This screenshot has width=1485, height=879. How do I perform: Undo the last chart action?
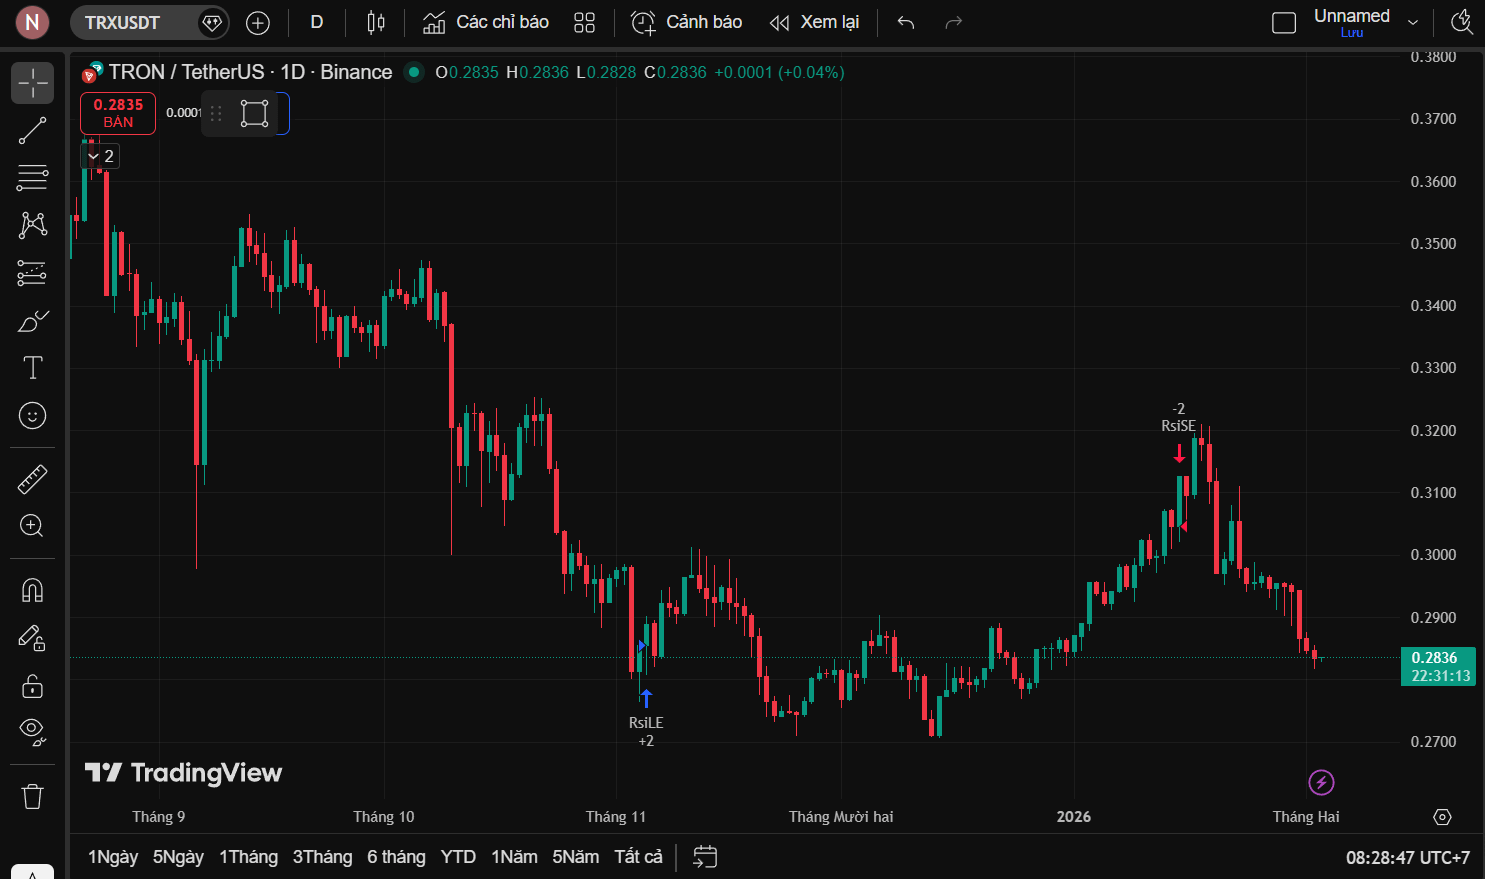(906, 22)
